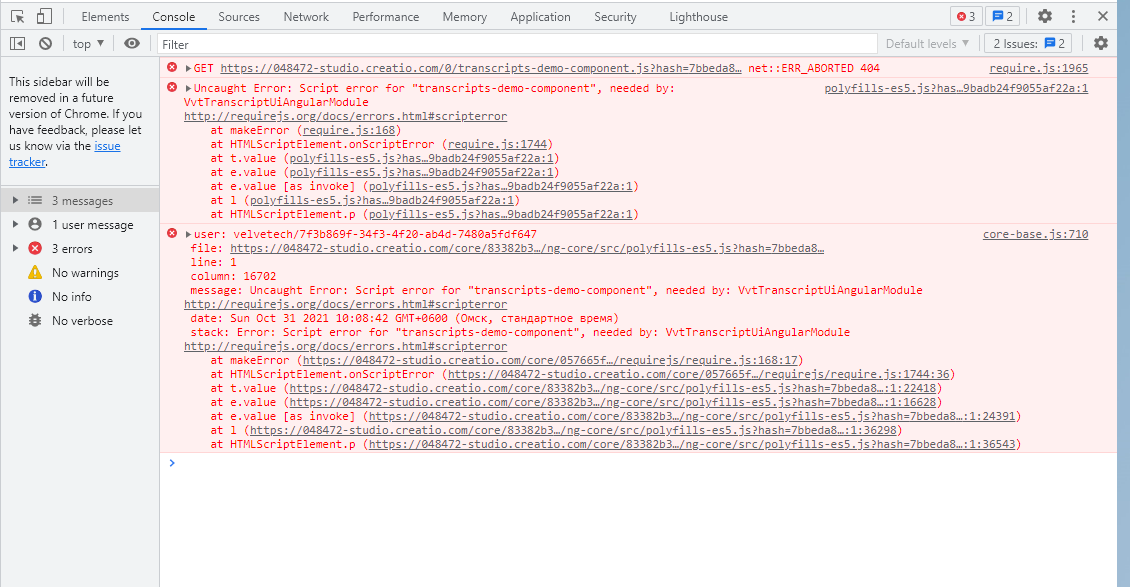Open the Performance tab
1130x587 pixels.
point(386,17)
